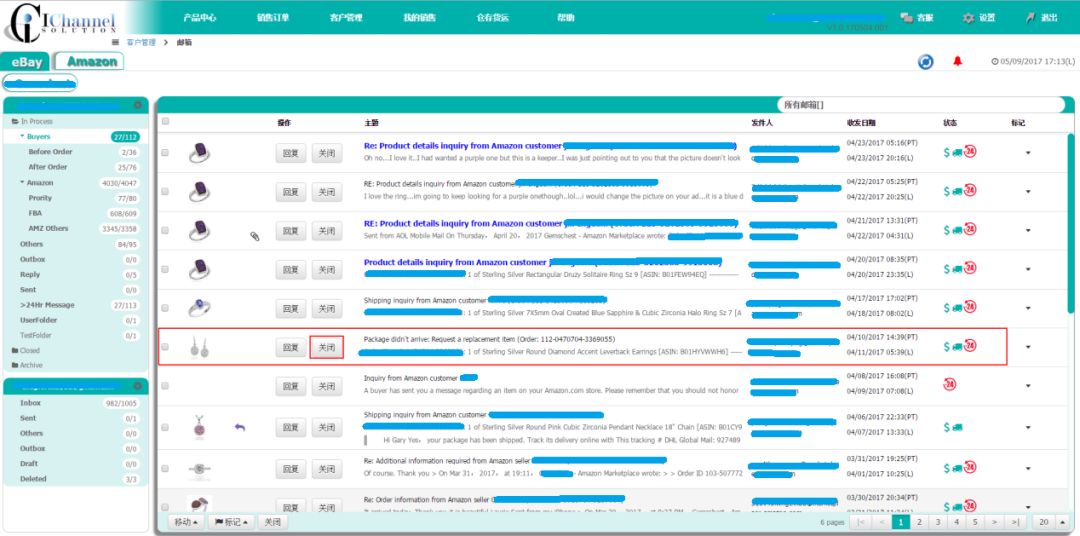Image resolution: width=1080 pixels, height=536 pixels.
Task: Click the iChannel Solution logo
Action: coord(59,21)
